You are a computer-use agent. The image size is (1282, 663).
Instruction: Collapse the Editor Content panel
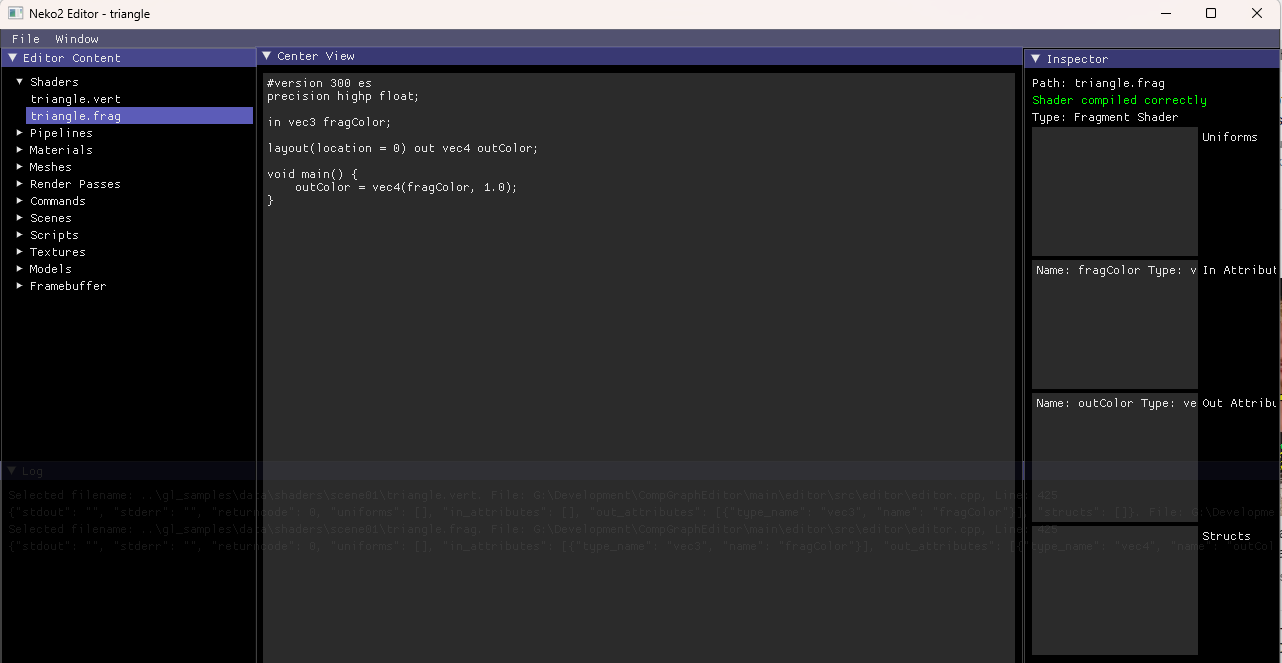click(13, 58)
